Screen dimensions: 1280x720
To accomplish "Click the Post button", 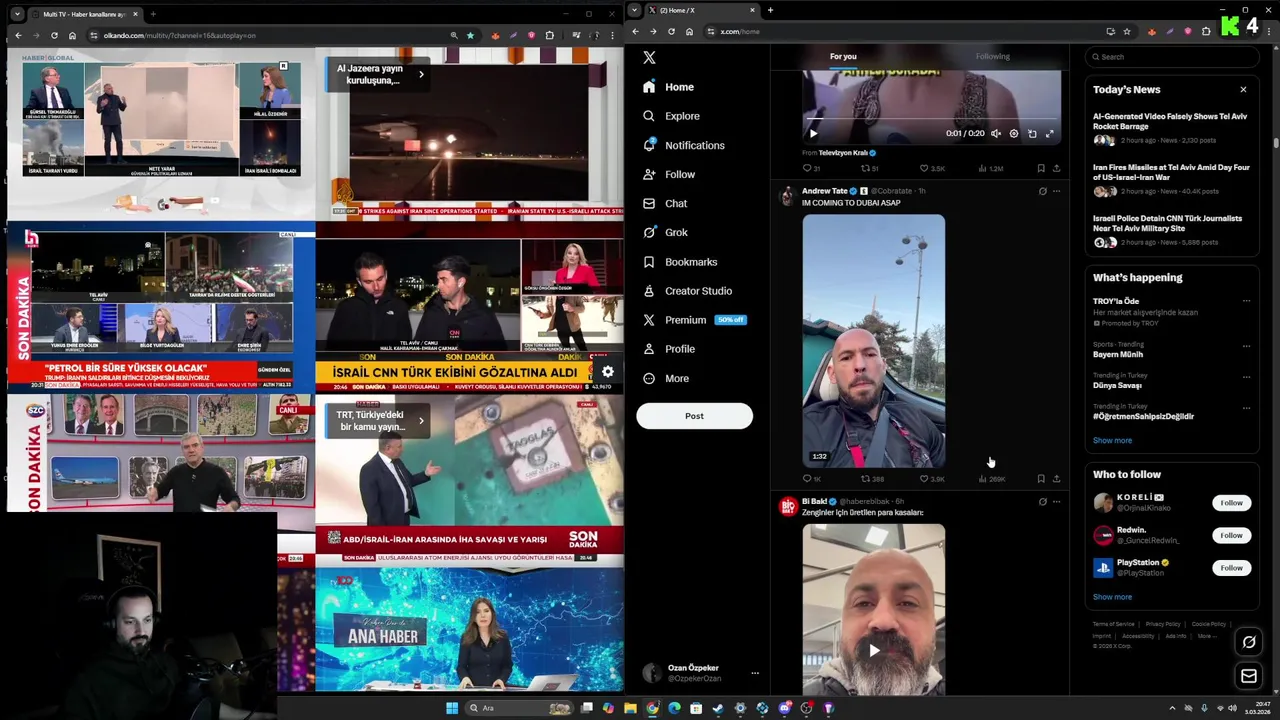I will click(694, 416).
